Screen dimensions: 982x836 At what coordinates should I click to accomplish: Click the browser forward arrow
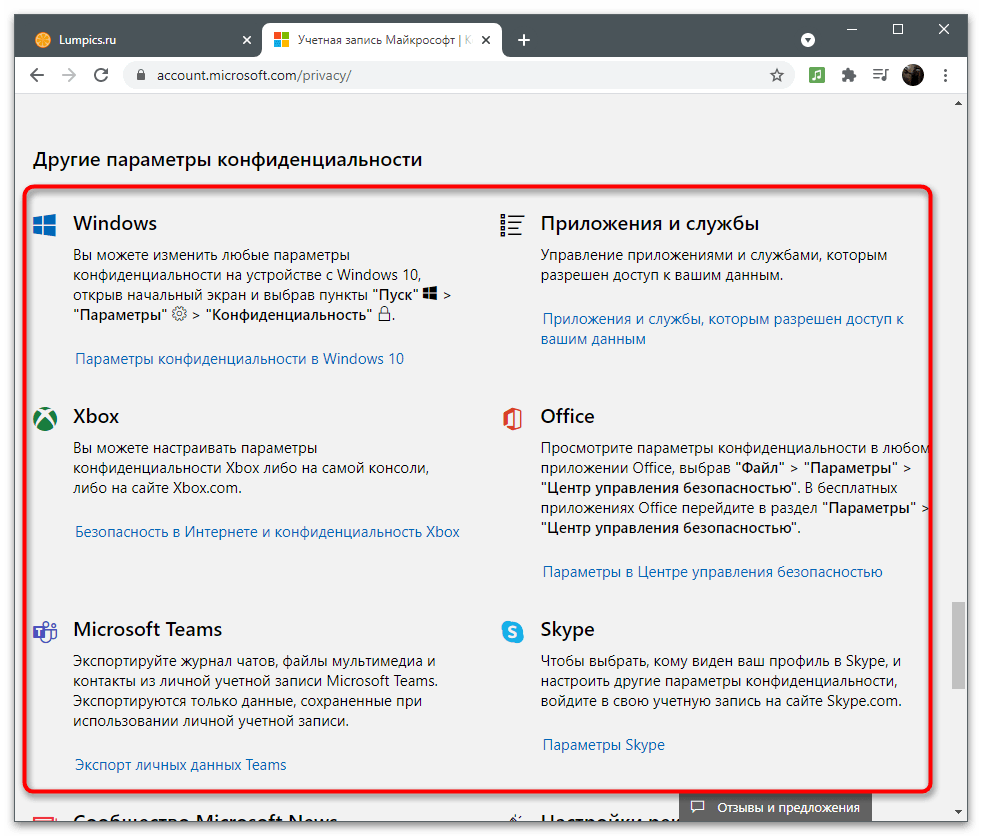coord(69,76)
